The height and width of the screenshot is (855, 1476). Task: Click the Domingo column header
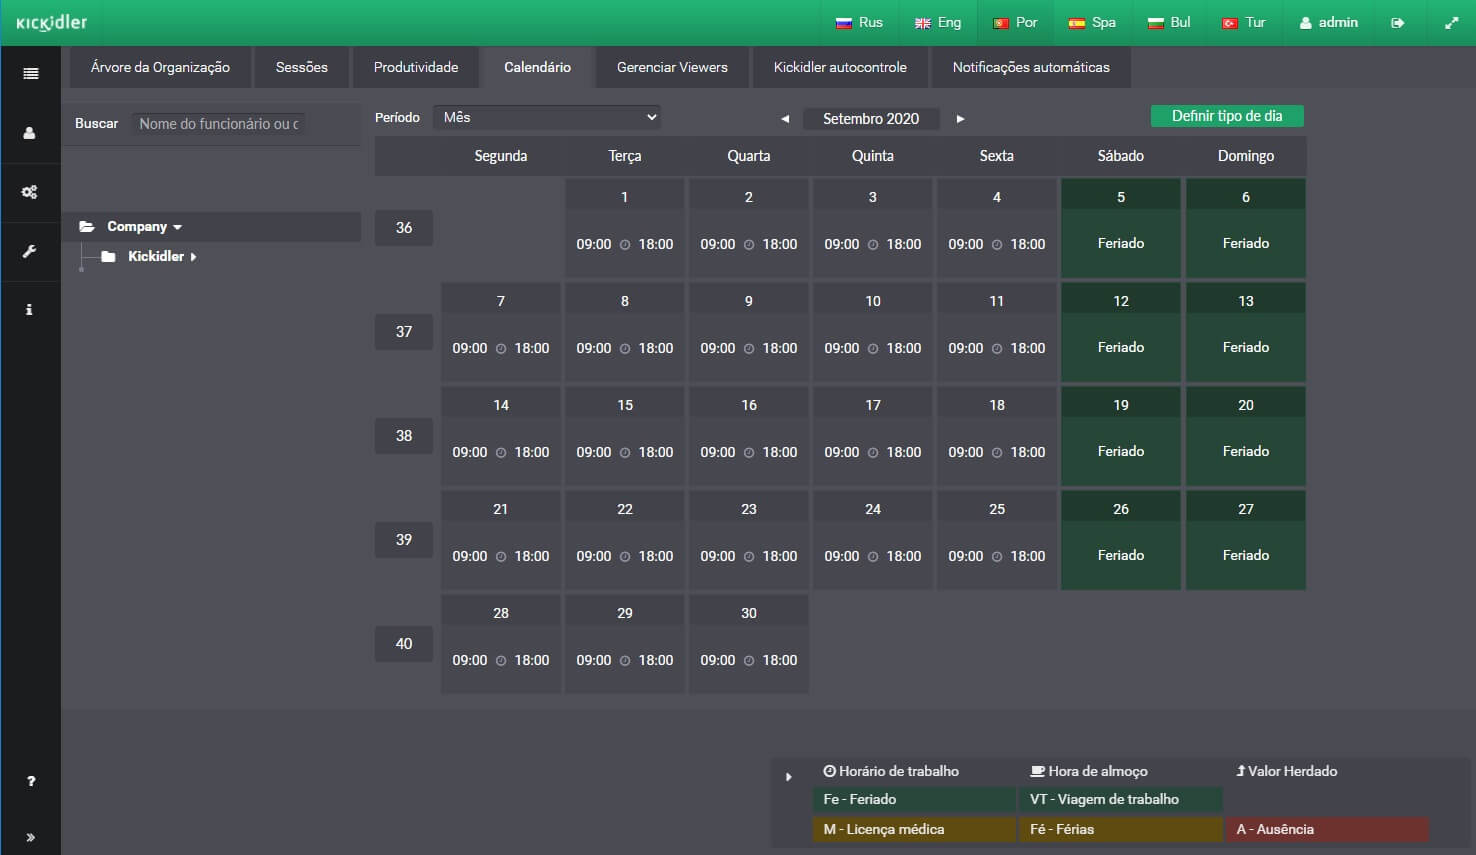coord(1246,156)
